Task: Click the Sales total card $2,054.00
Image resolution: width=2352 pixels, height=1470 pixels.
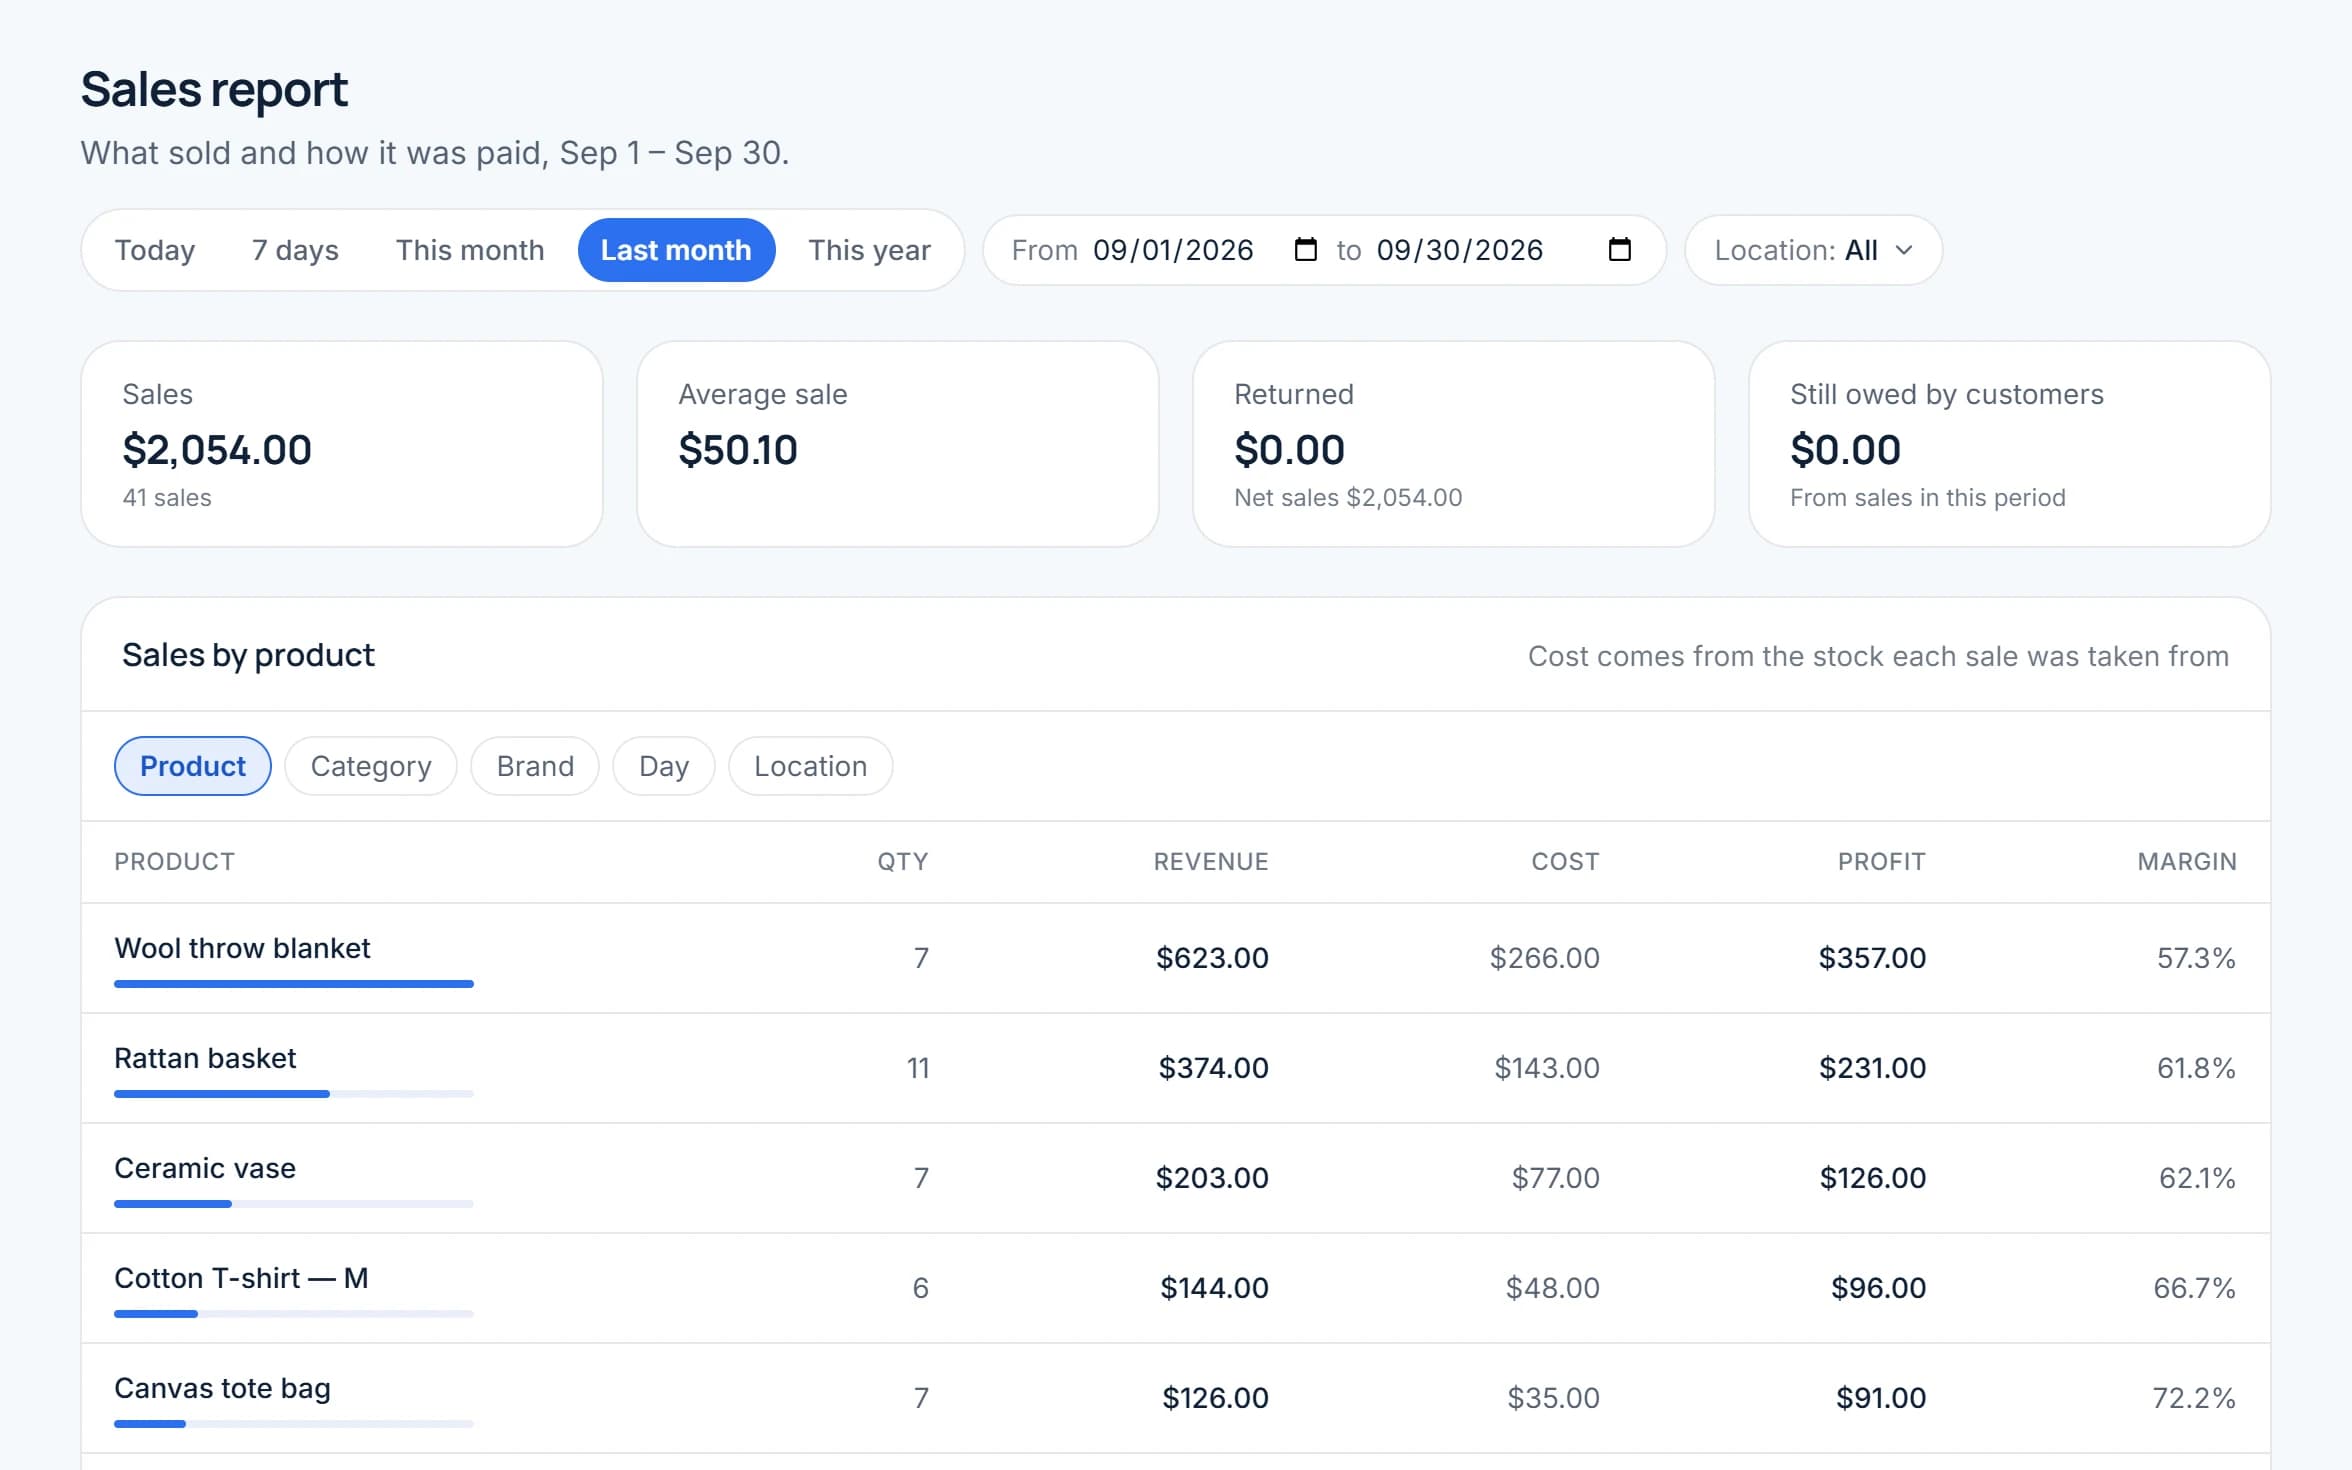Action: click(342, 444)
